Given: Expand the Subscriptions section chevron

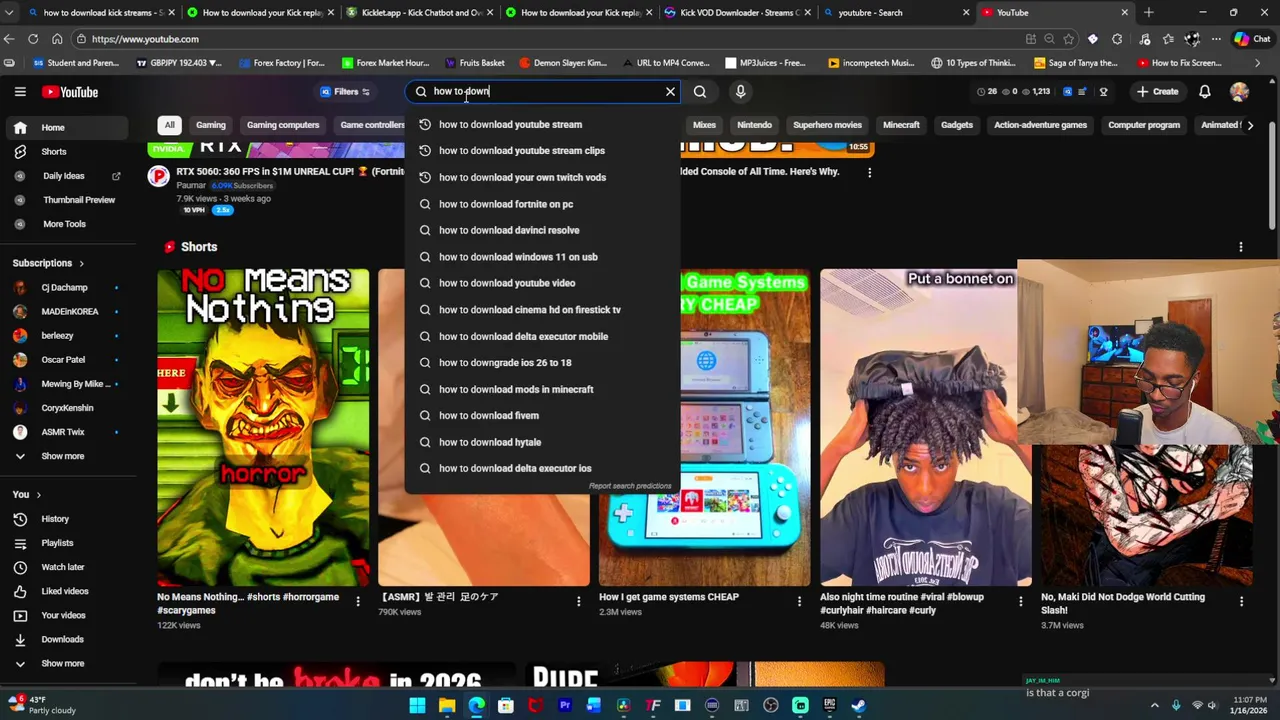Looking at the screenshot, I should pos(81,263).
